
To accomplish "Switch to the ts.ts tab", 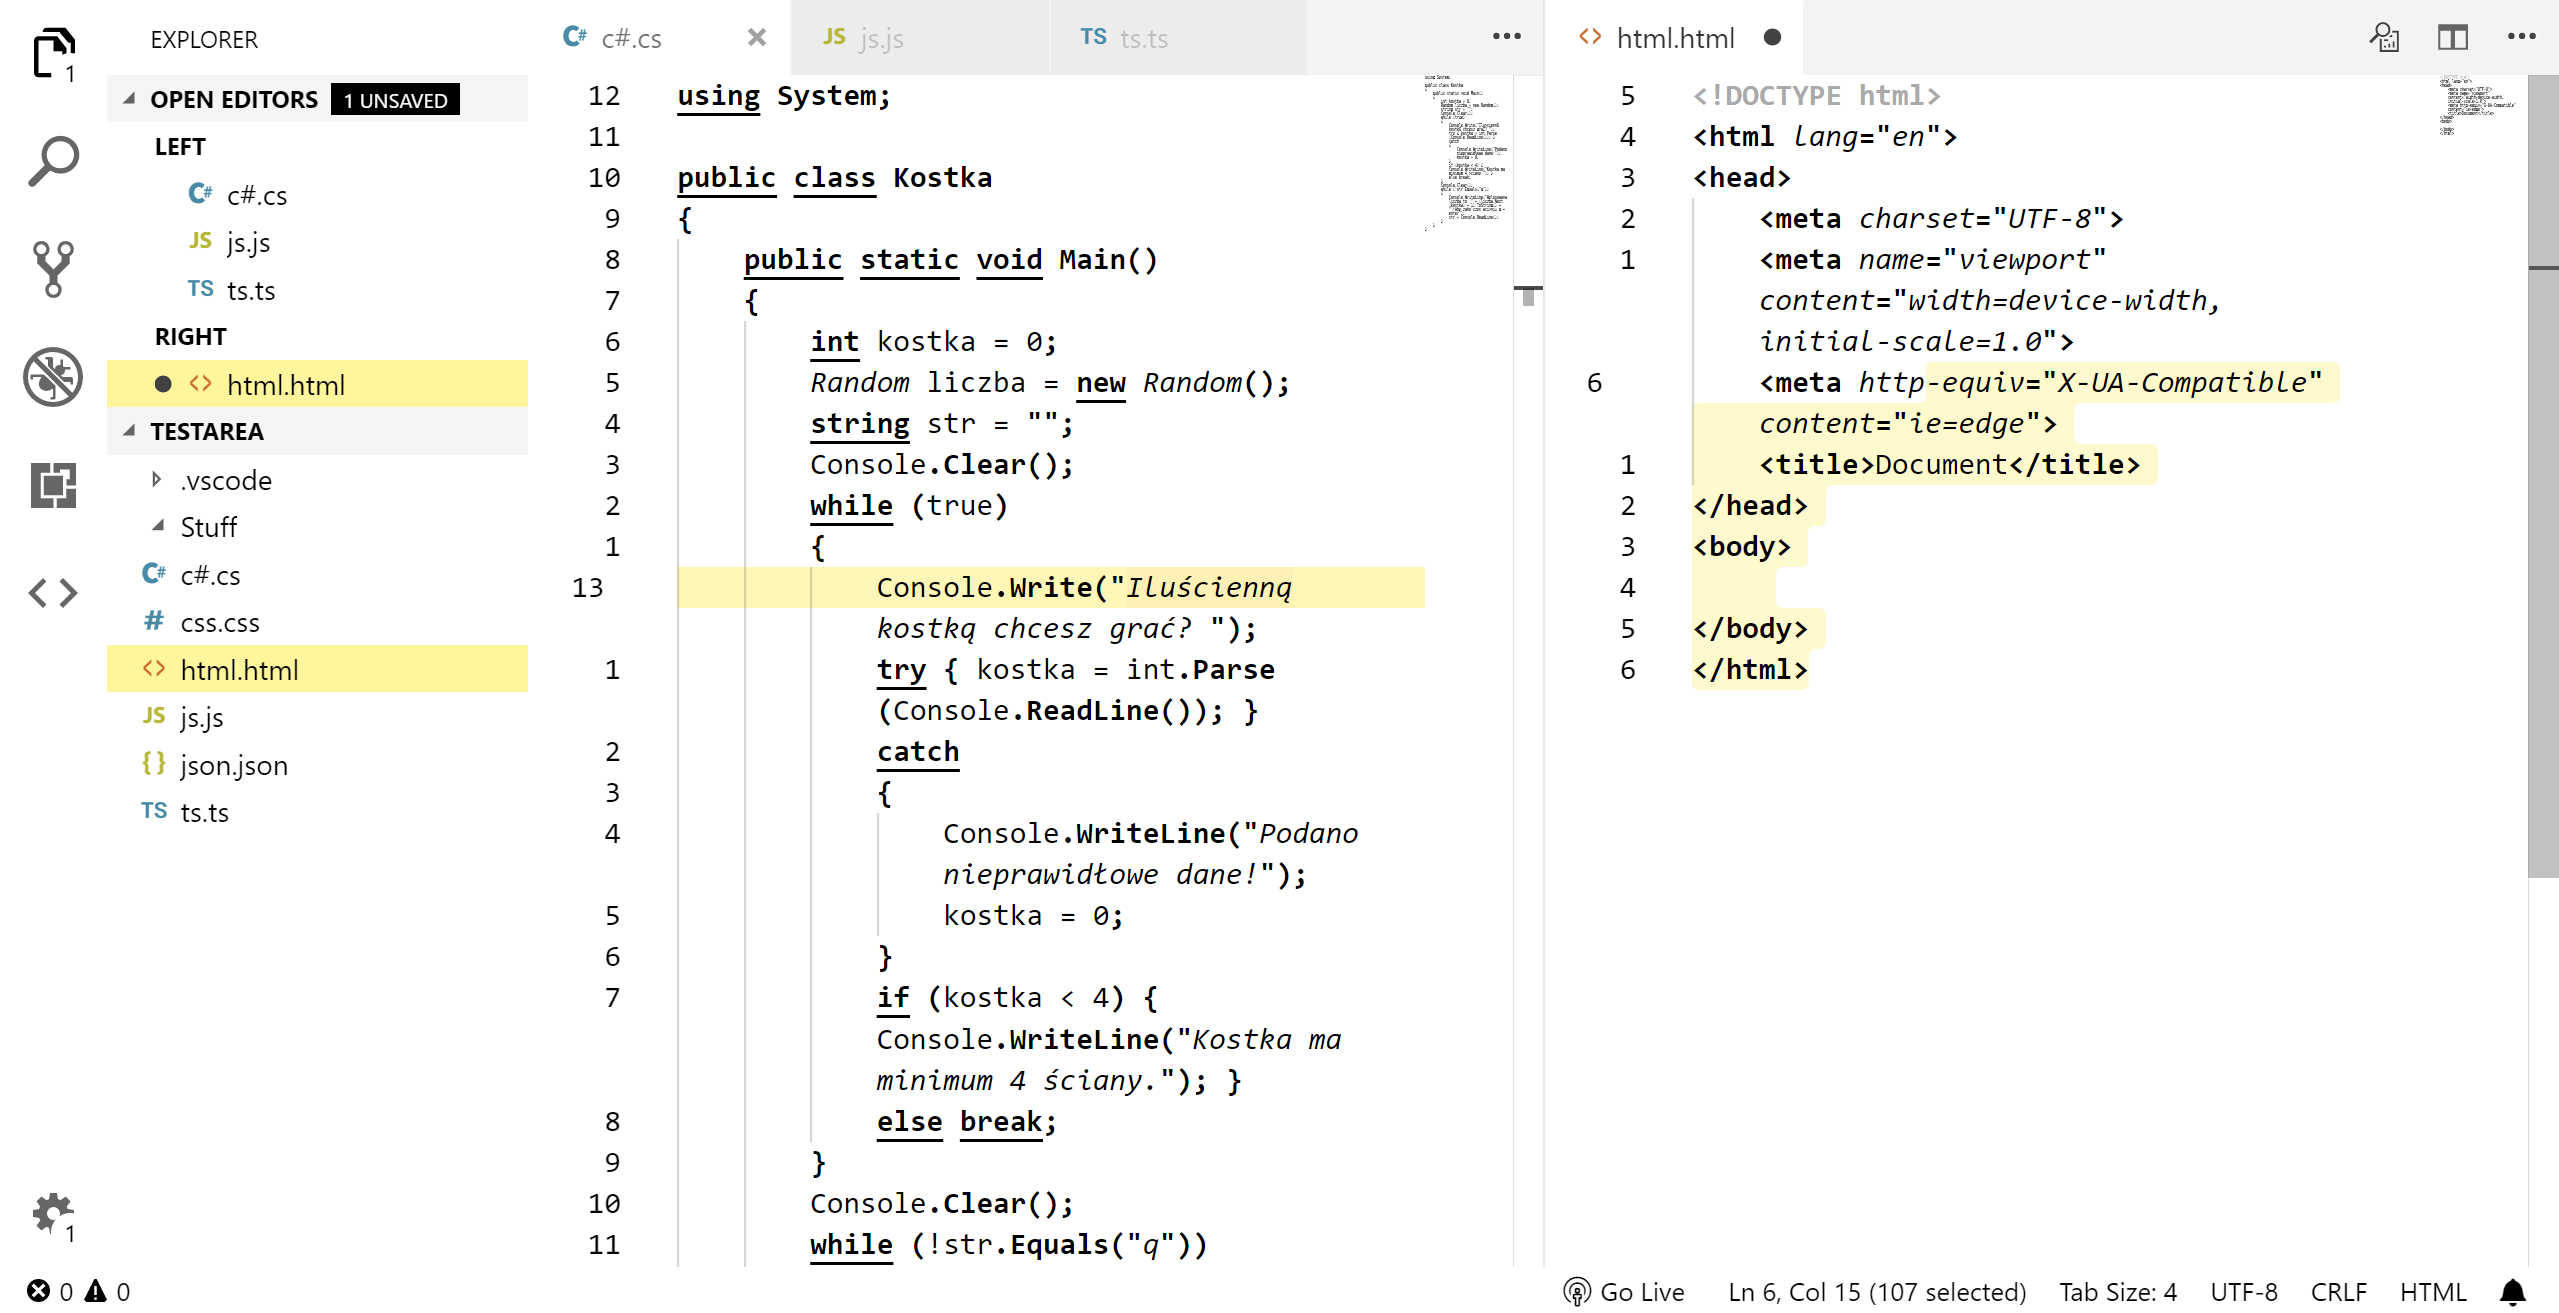I will [x=1143, y=38].
